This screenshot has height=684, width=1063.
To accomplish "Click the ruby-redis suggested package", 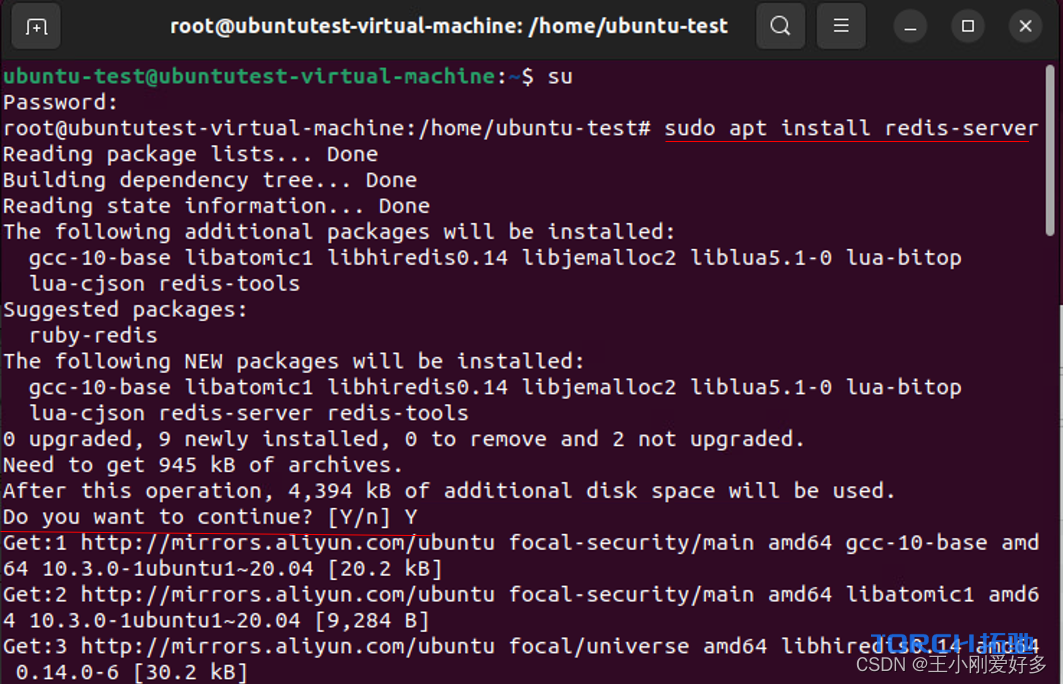I will 93,336.
